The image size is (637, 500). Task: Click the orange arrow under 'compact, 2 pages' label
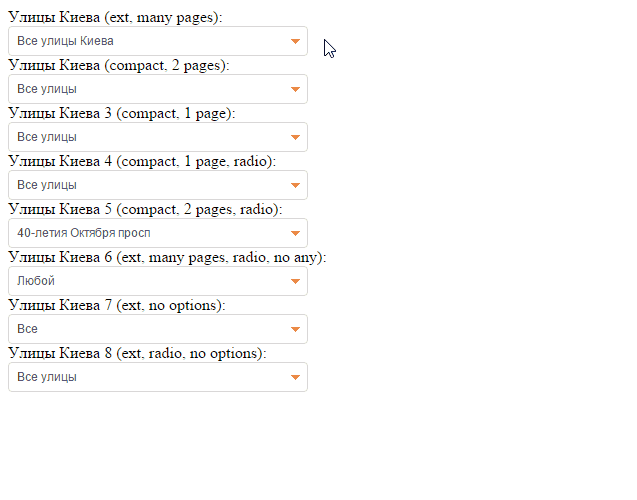click(295, 89)
